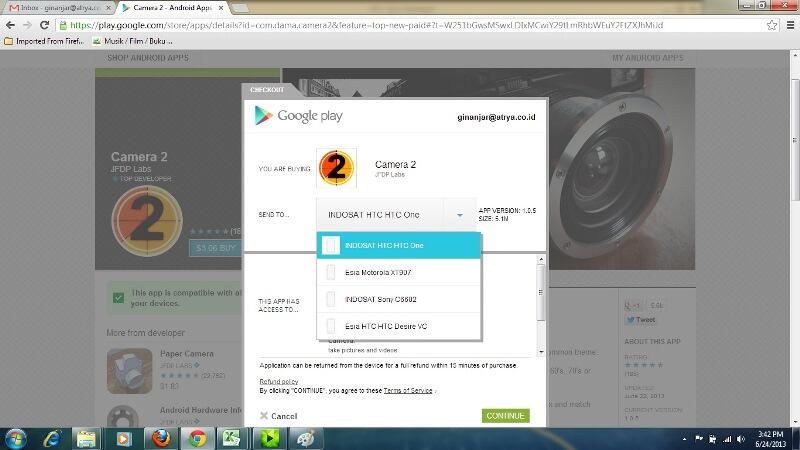Click the X icon next to Cancel

point(264,416)
